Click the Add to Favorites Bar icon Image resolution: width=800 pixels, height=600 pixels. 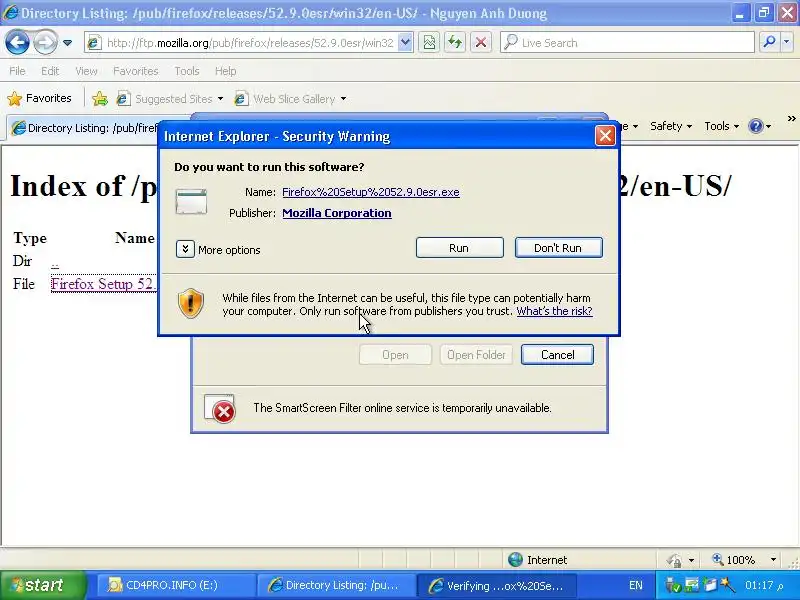click(100, 98)
